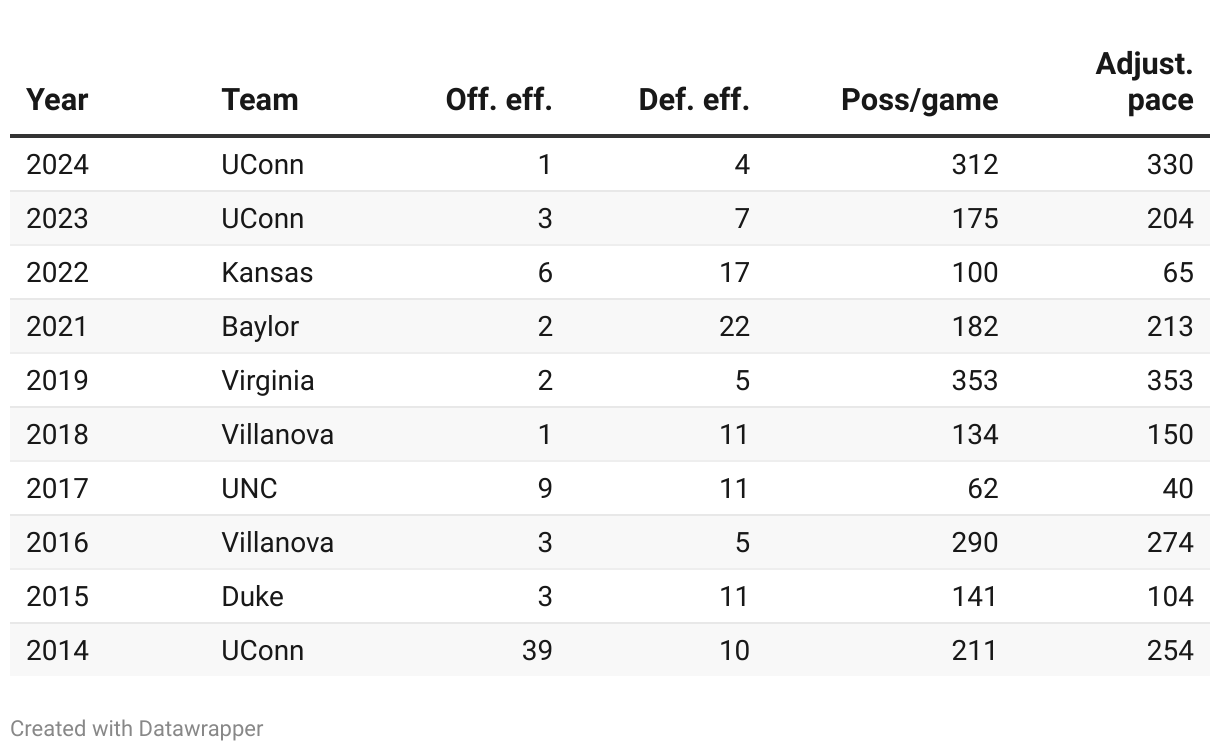Click the Kansas team cell

pyautogui.click(x=267, y=272)
